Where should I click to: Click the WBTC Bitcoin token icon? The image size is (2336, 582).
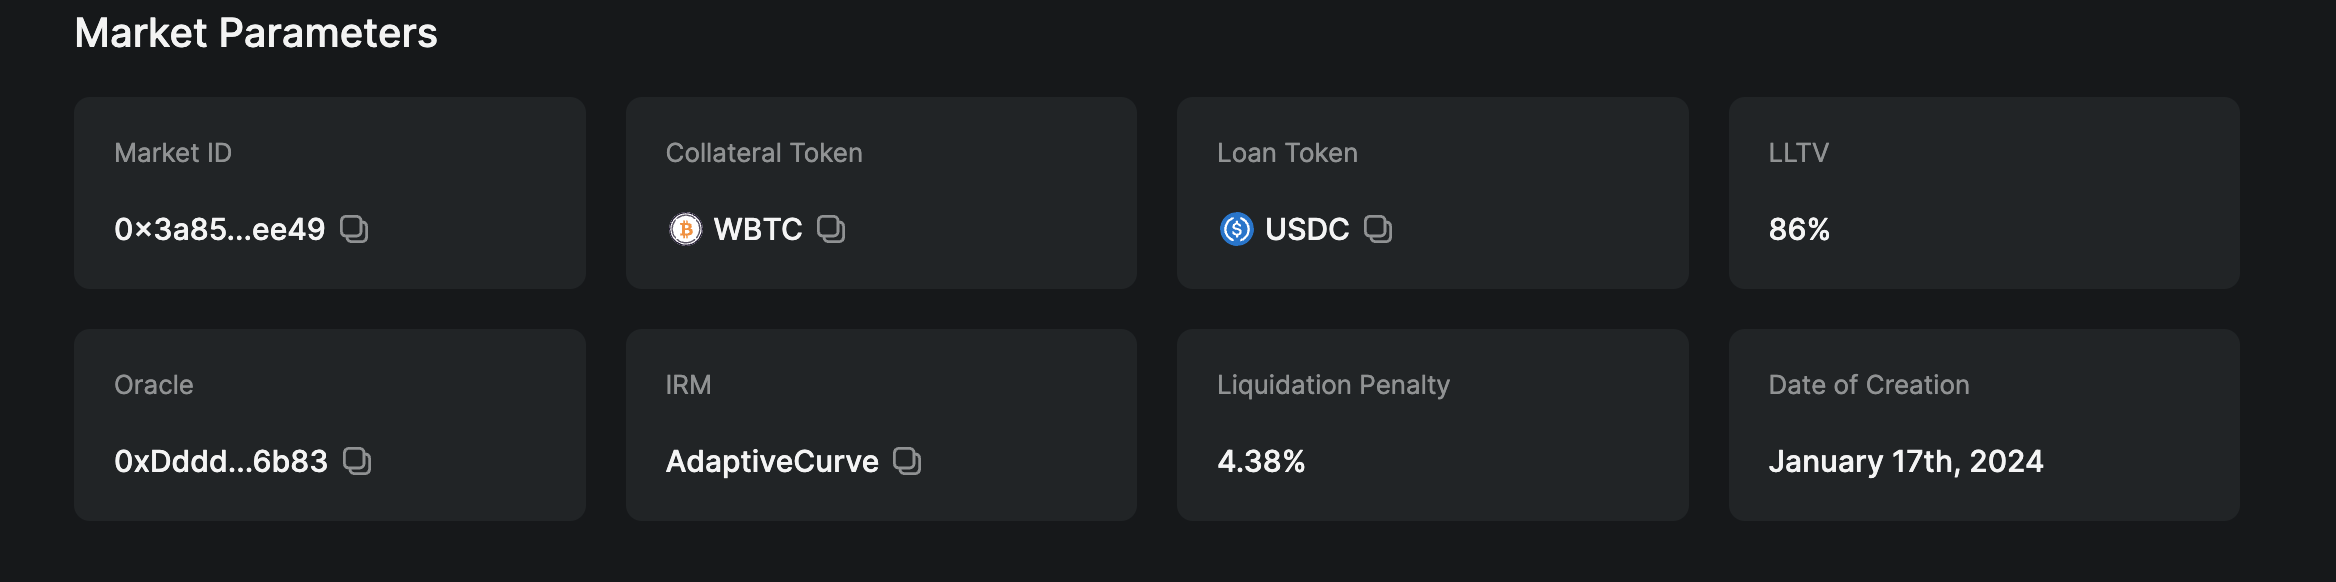tap(686, 230)
